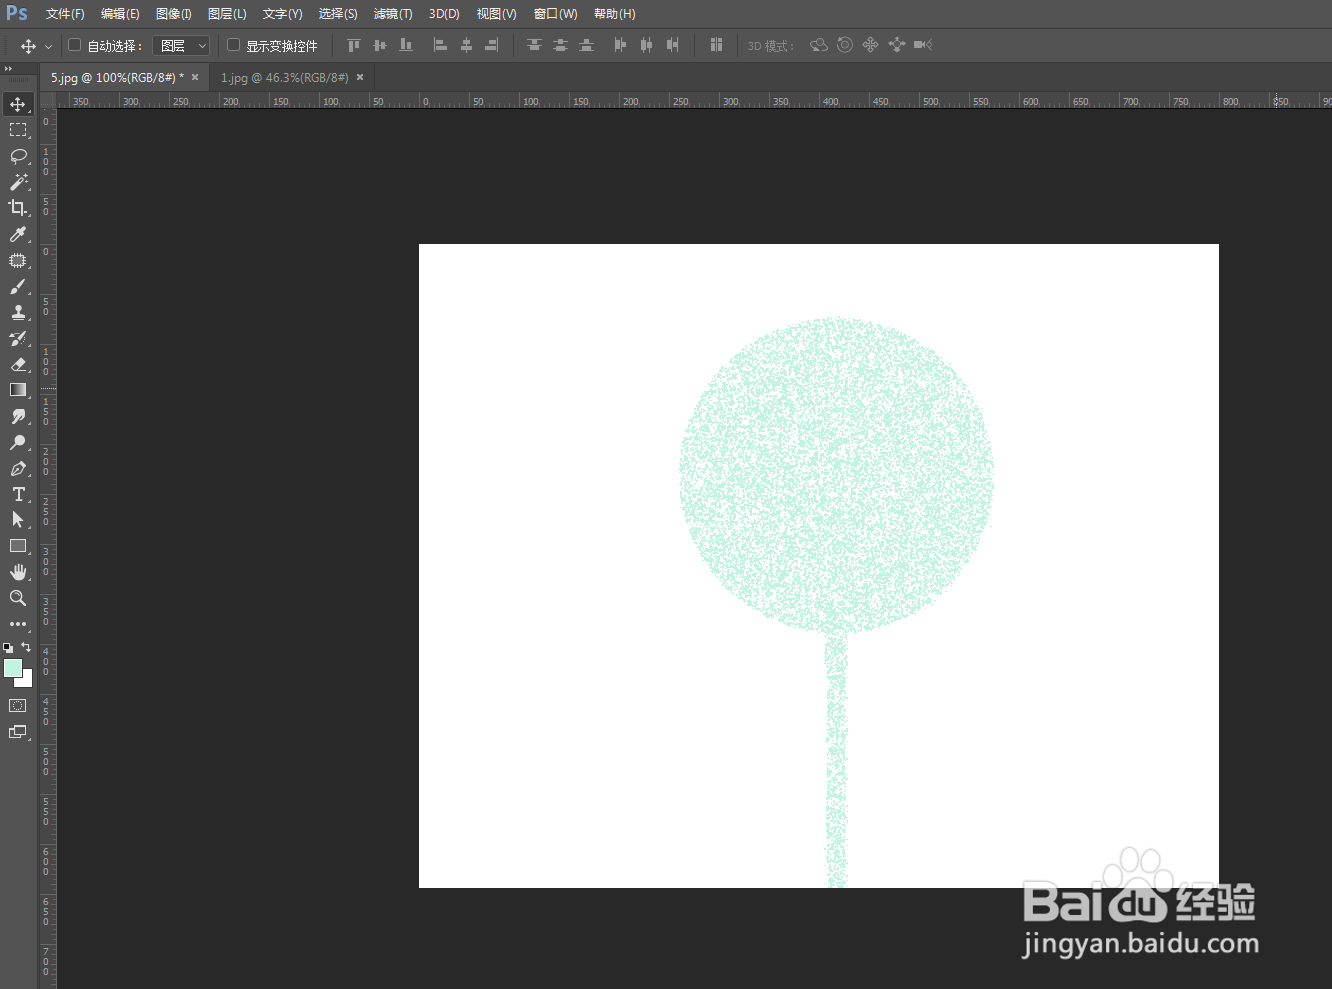Select the Rectangle shape tool
1332x989 pixels.
point(18,546)
